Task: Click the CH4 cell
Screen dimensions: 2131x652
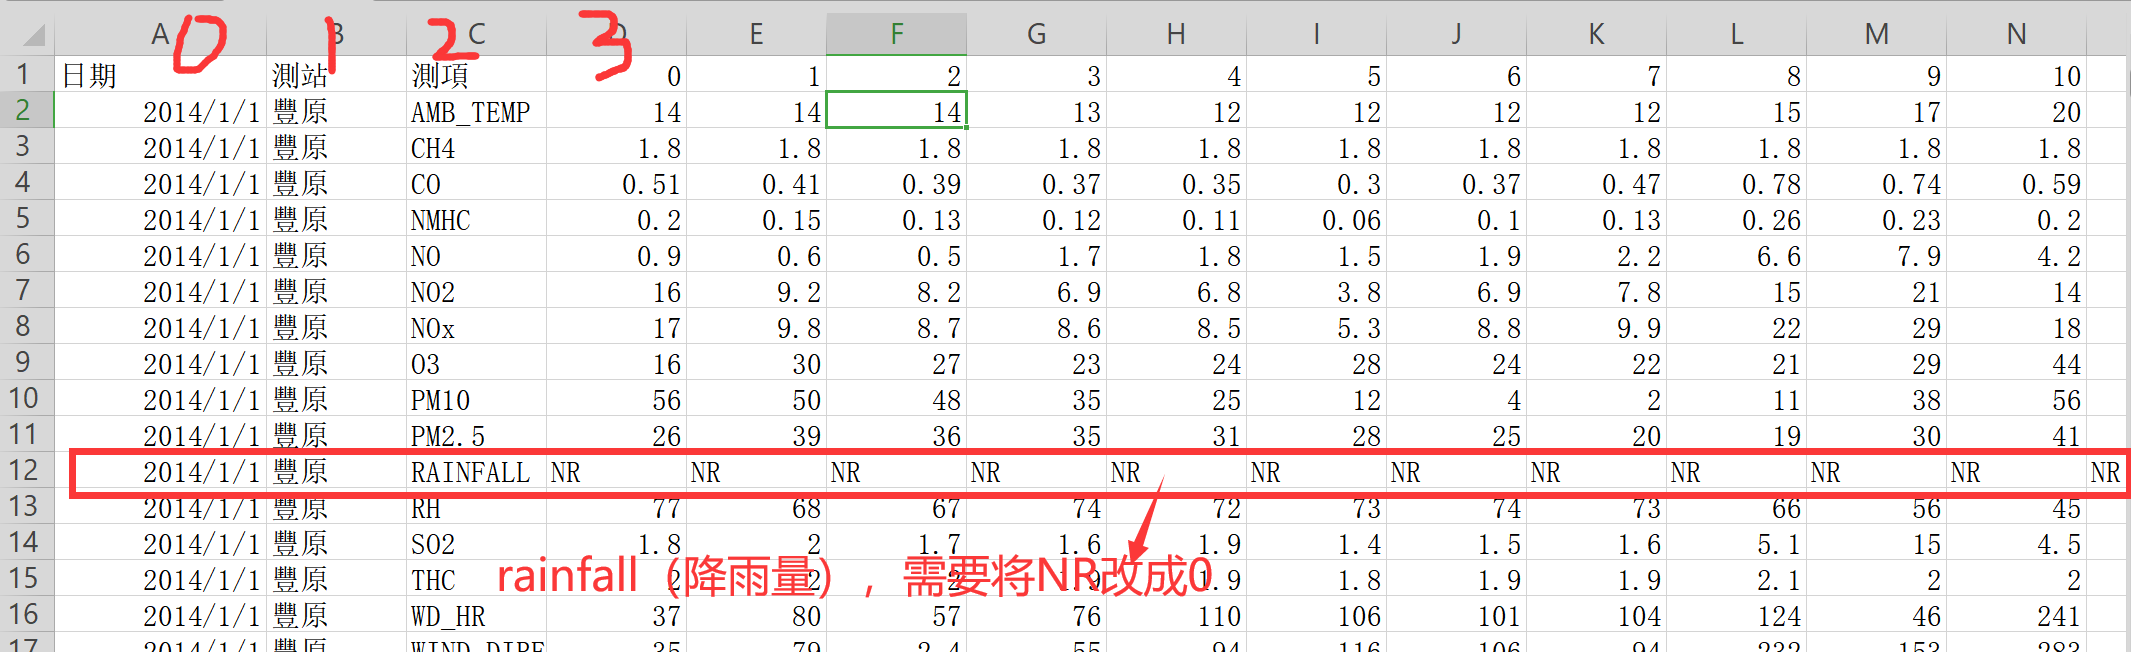Action: pyautogui.click(x=476, y=147)
